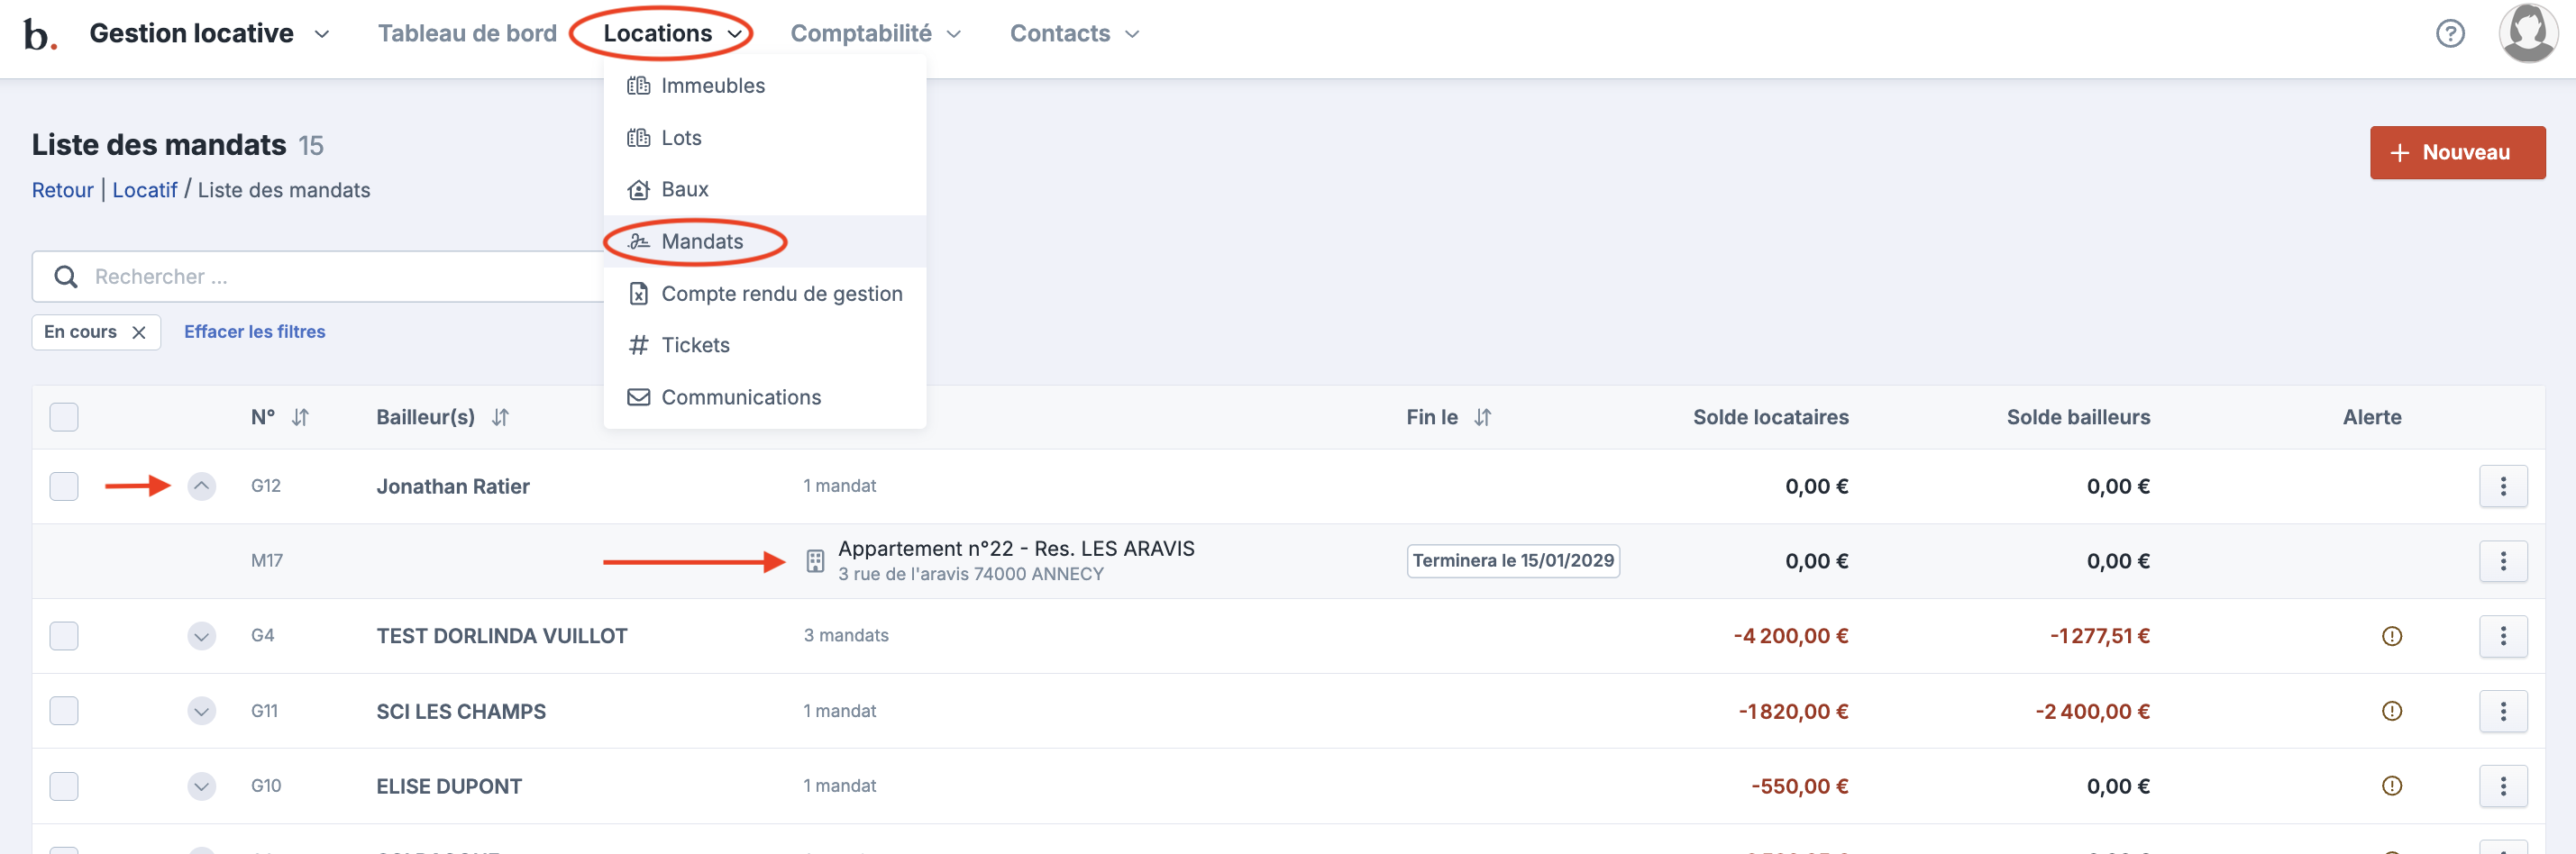Click the alert icon for TEST DORLINDA VUILLOT

[2391, 636]
